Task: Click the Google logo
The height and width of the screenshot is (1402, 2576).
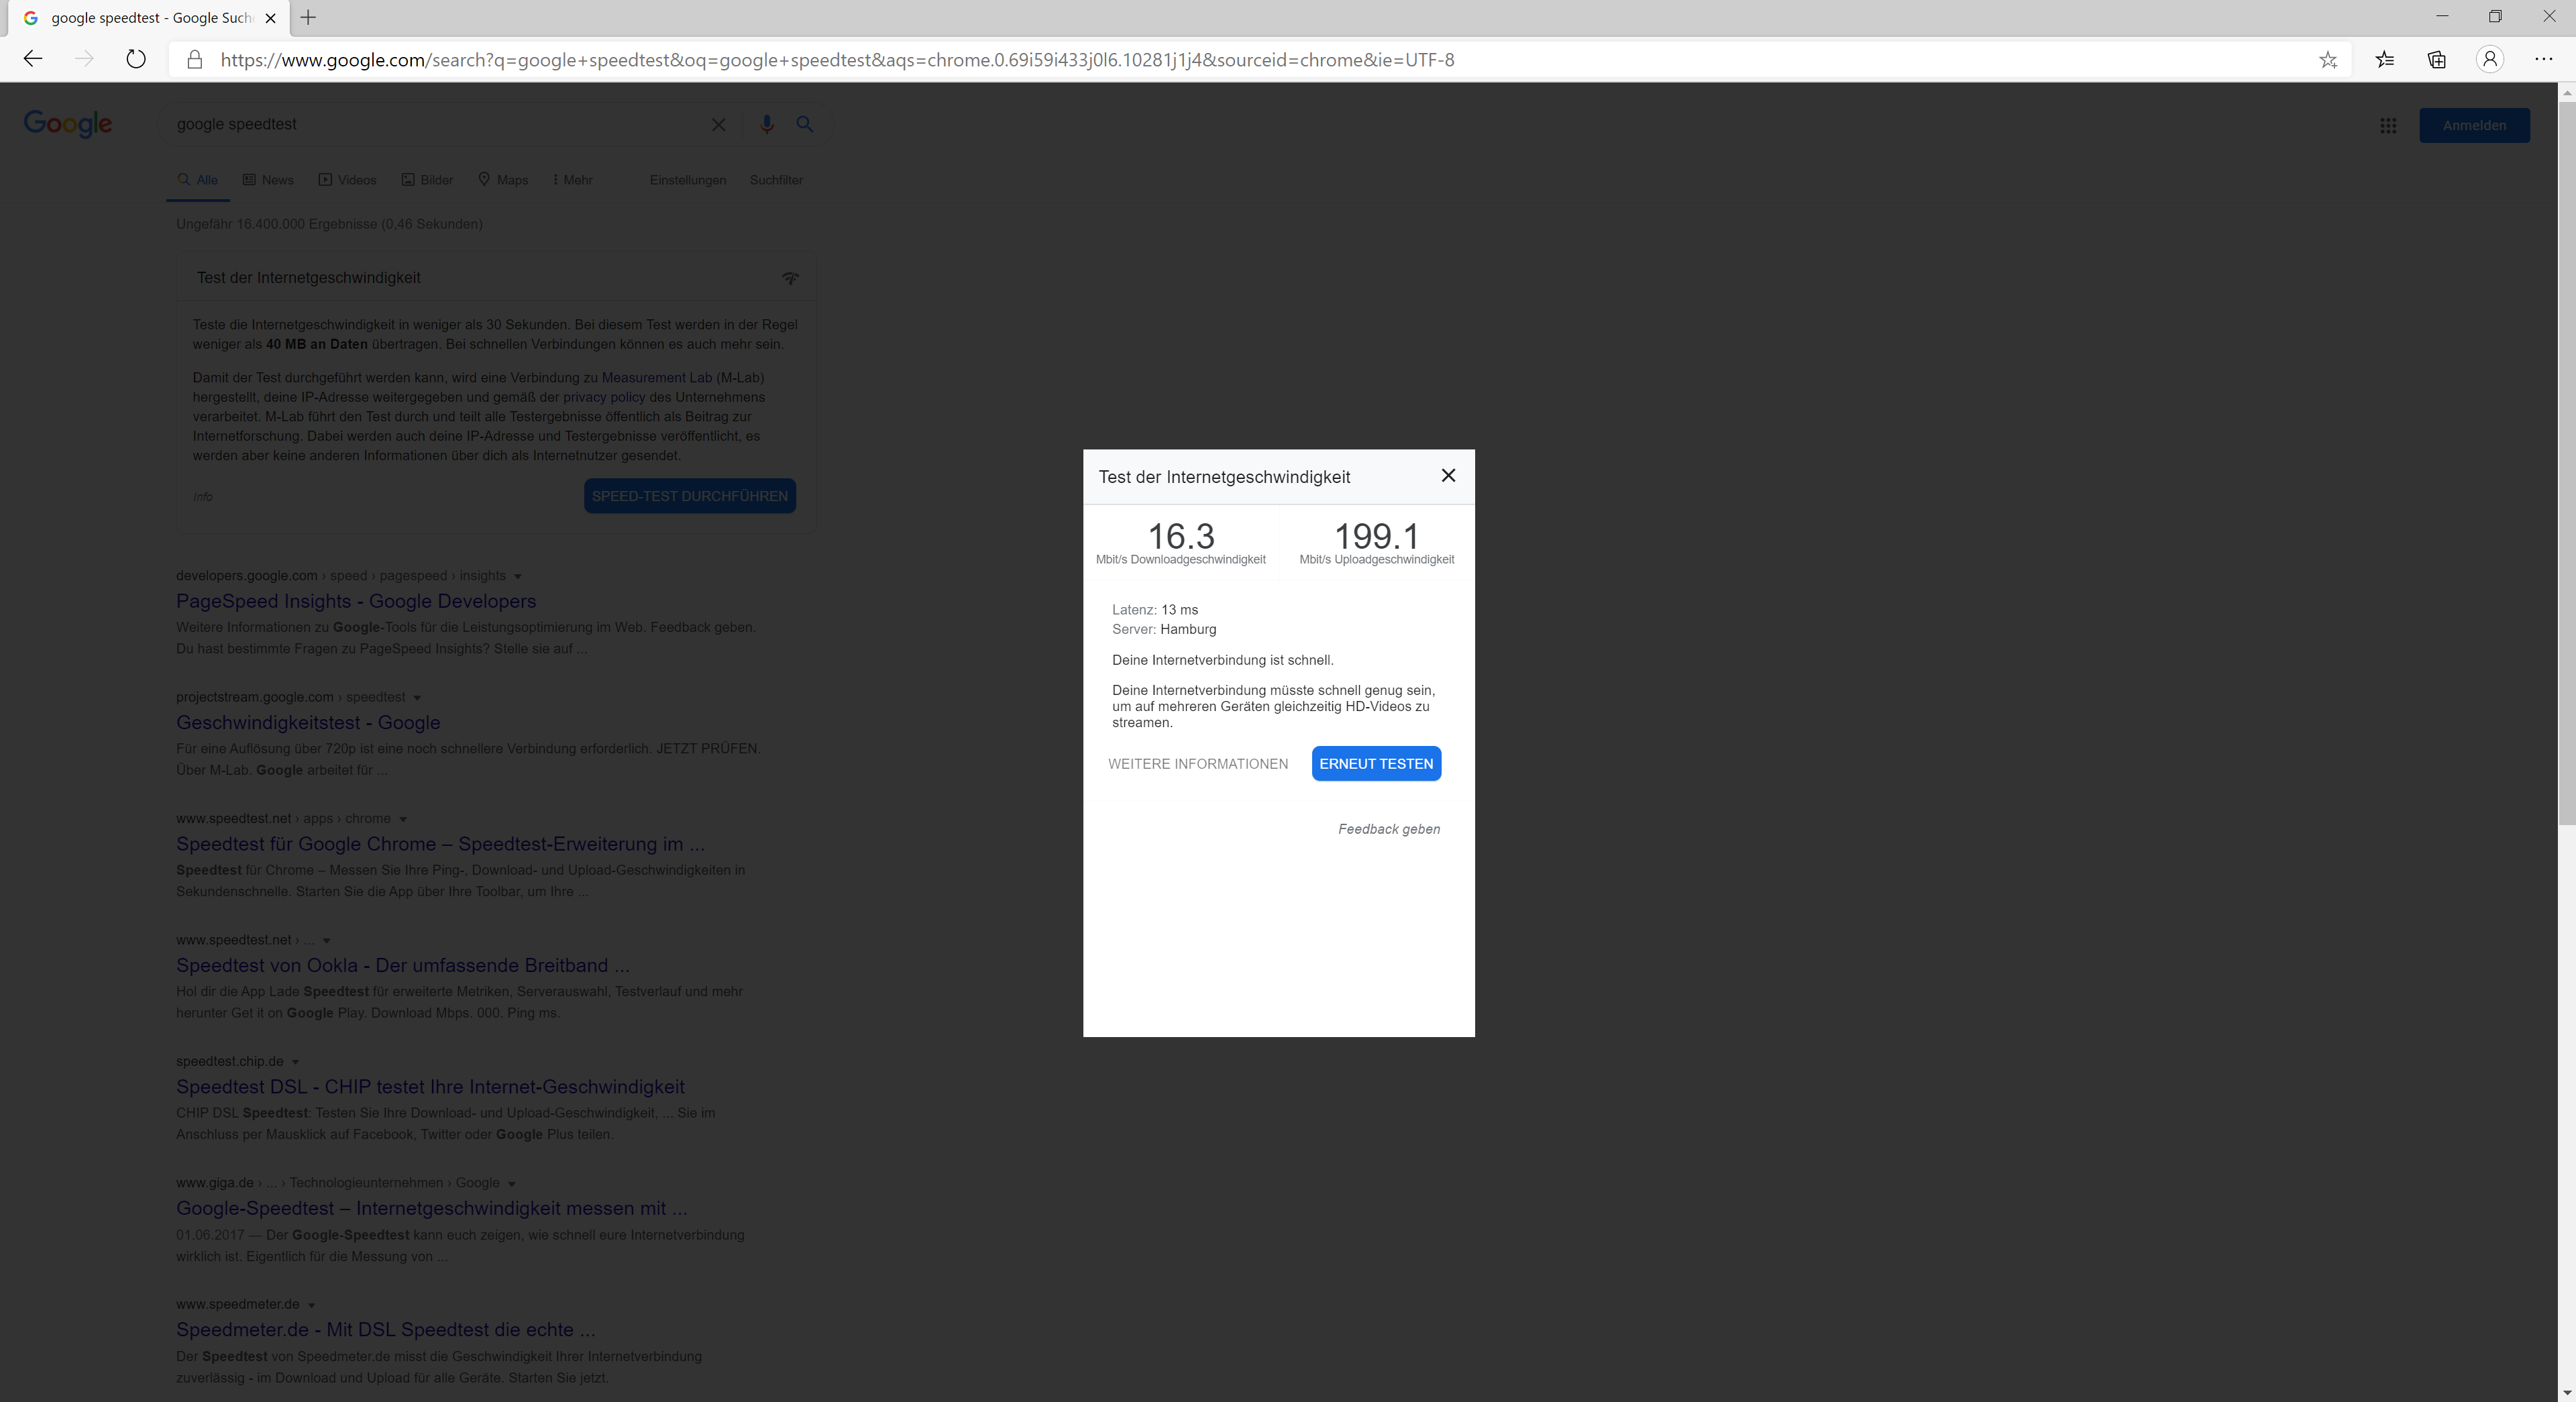Action: [x=68, y=124]
